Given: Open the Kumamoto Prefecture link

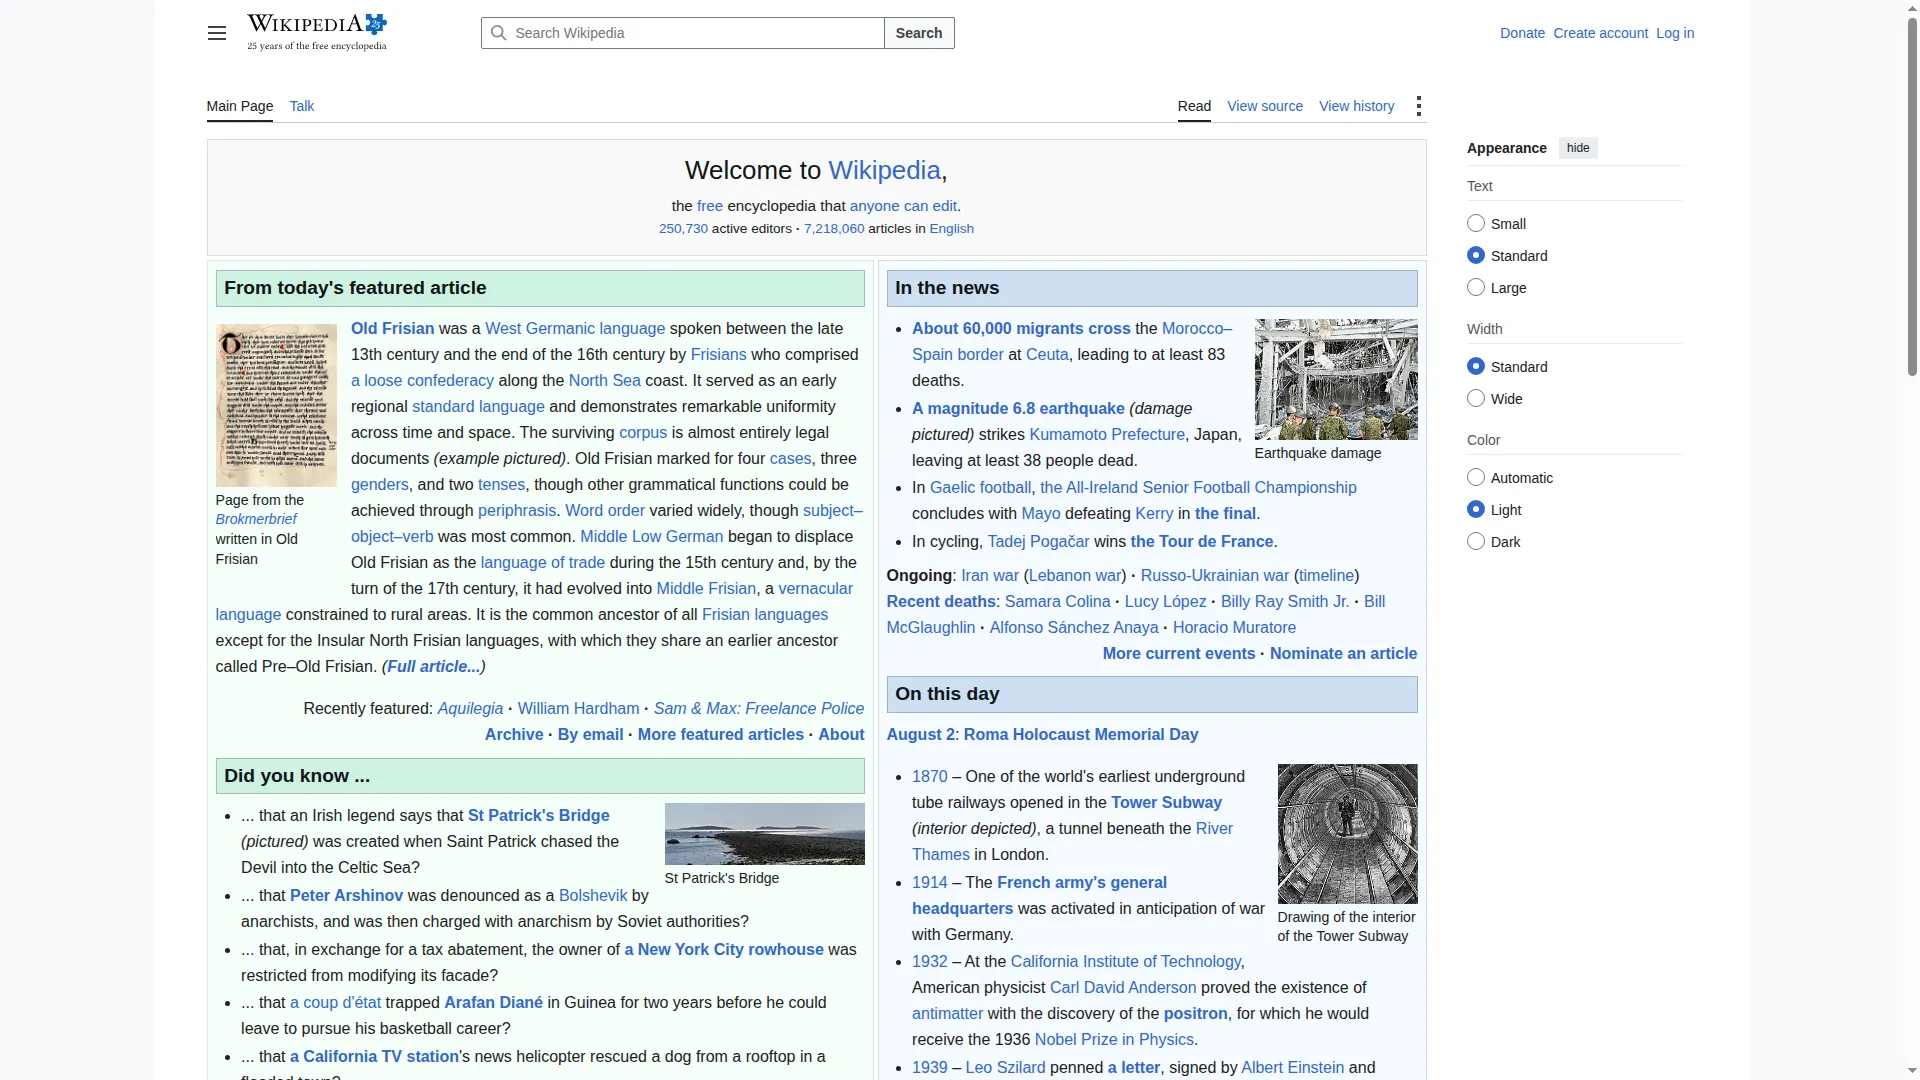Looking at the screenshot, I should (1107, 434).
